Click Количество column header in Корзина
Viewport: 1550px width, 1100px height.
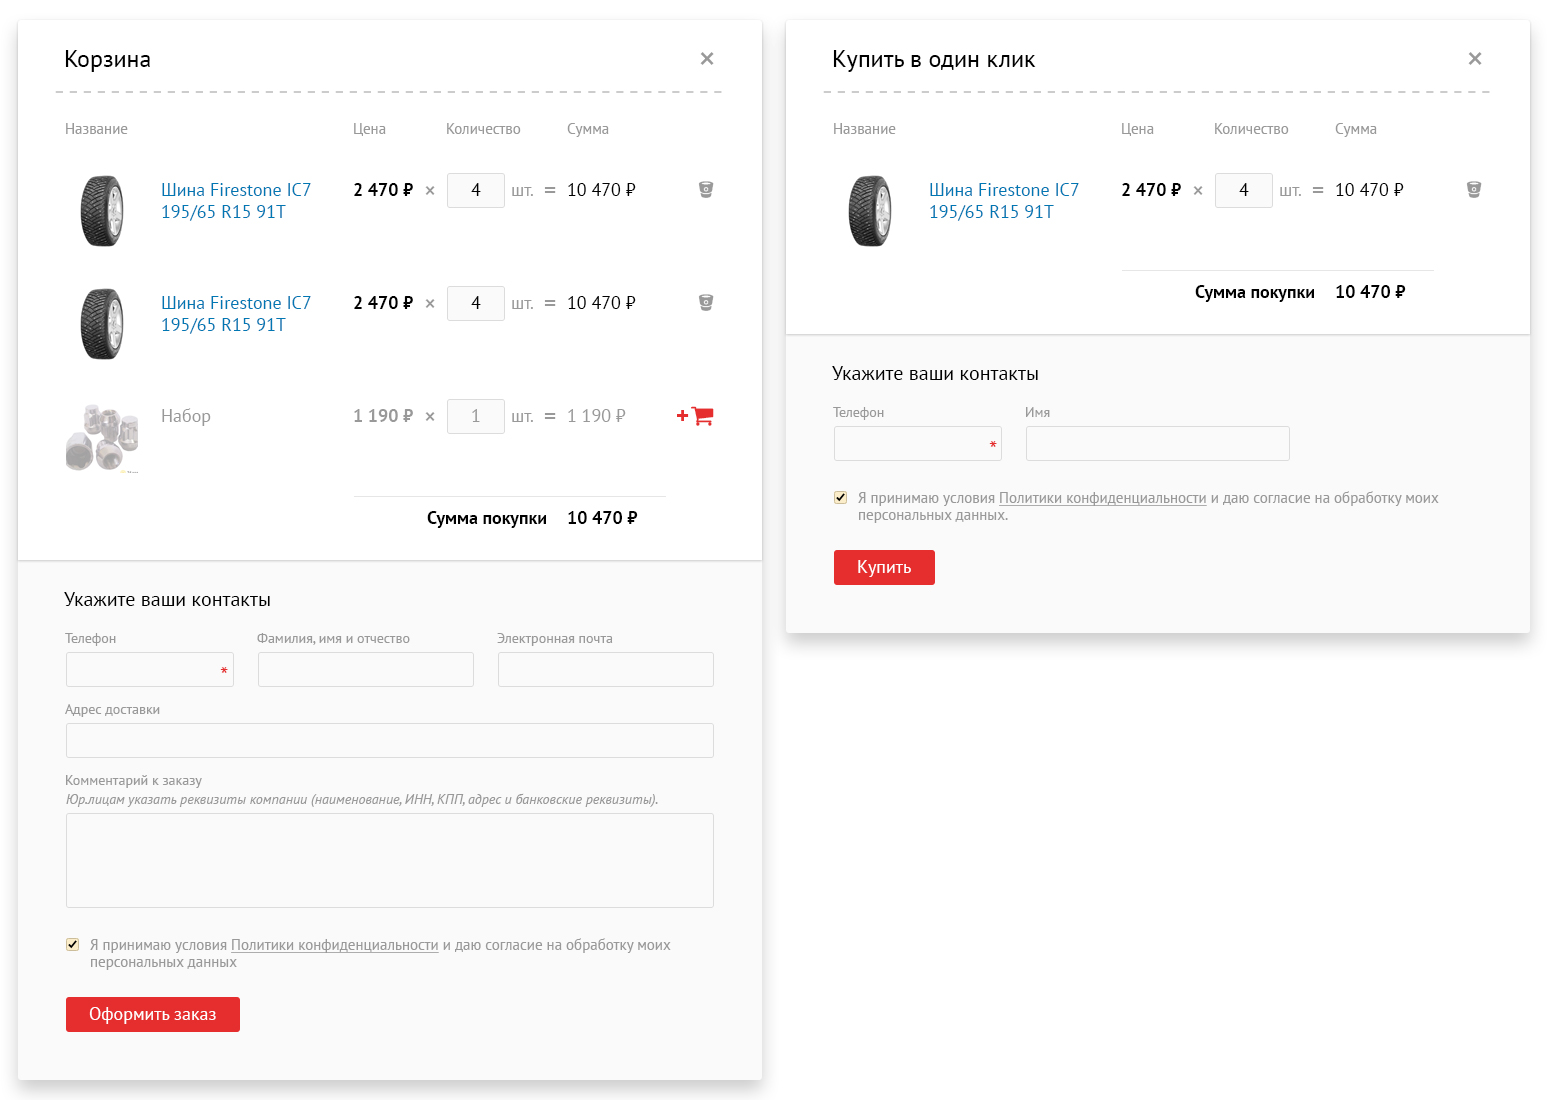tap(483, 129)
